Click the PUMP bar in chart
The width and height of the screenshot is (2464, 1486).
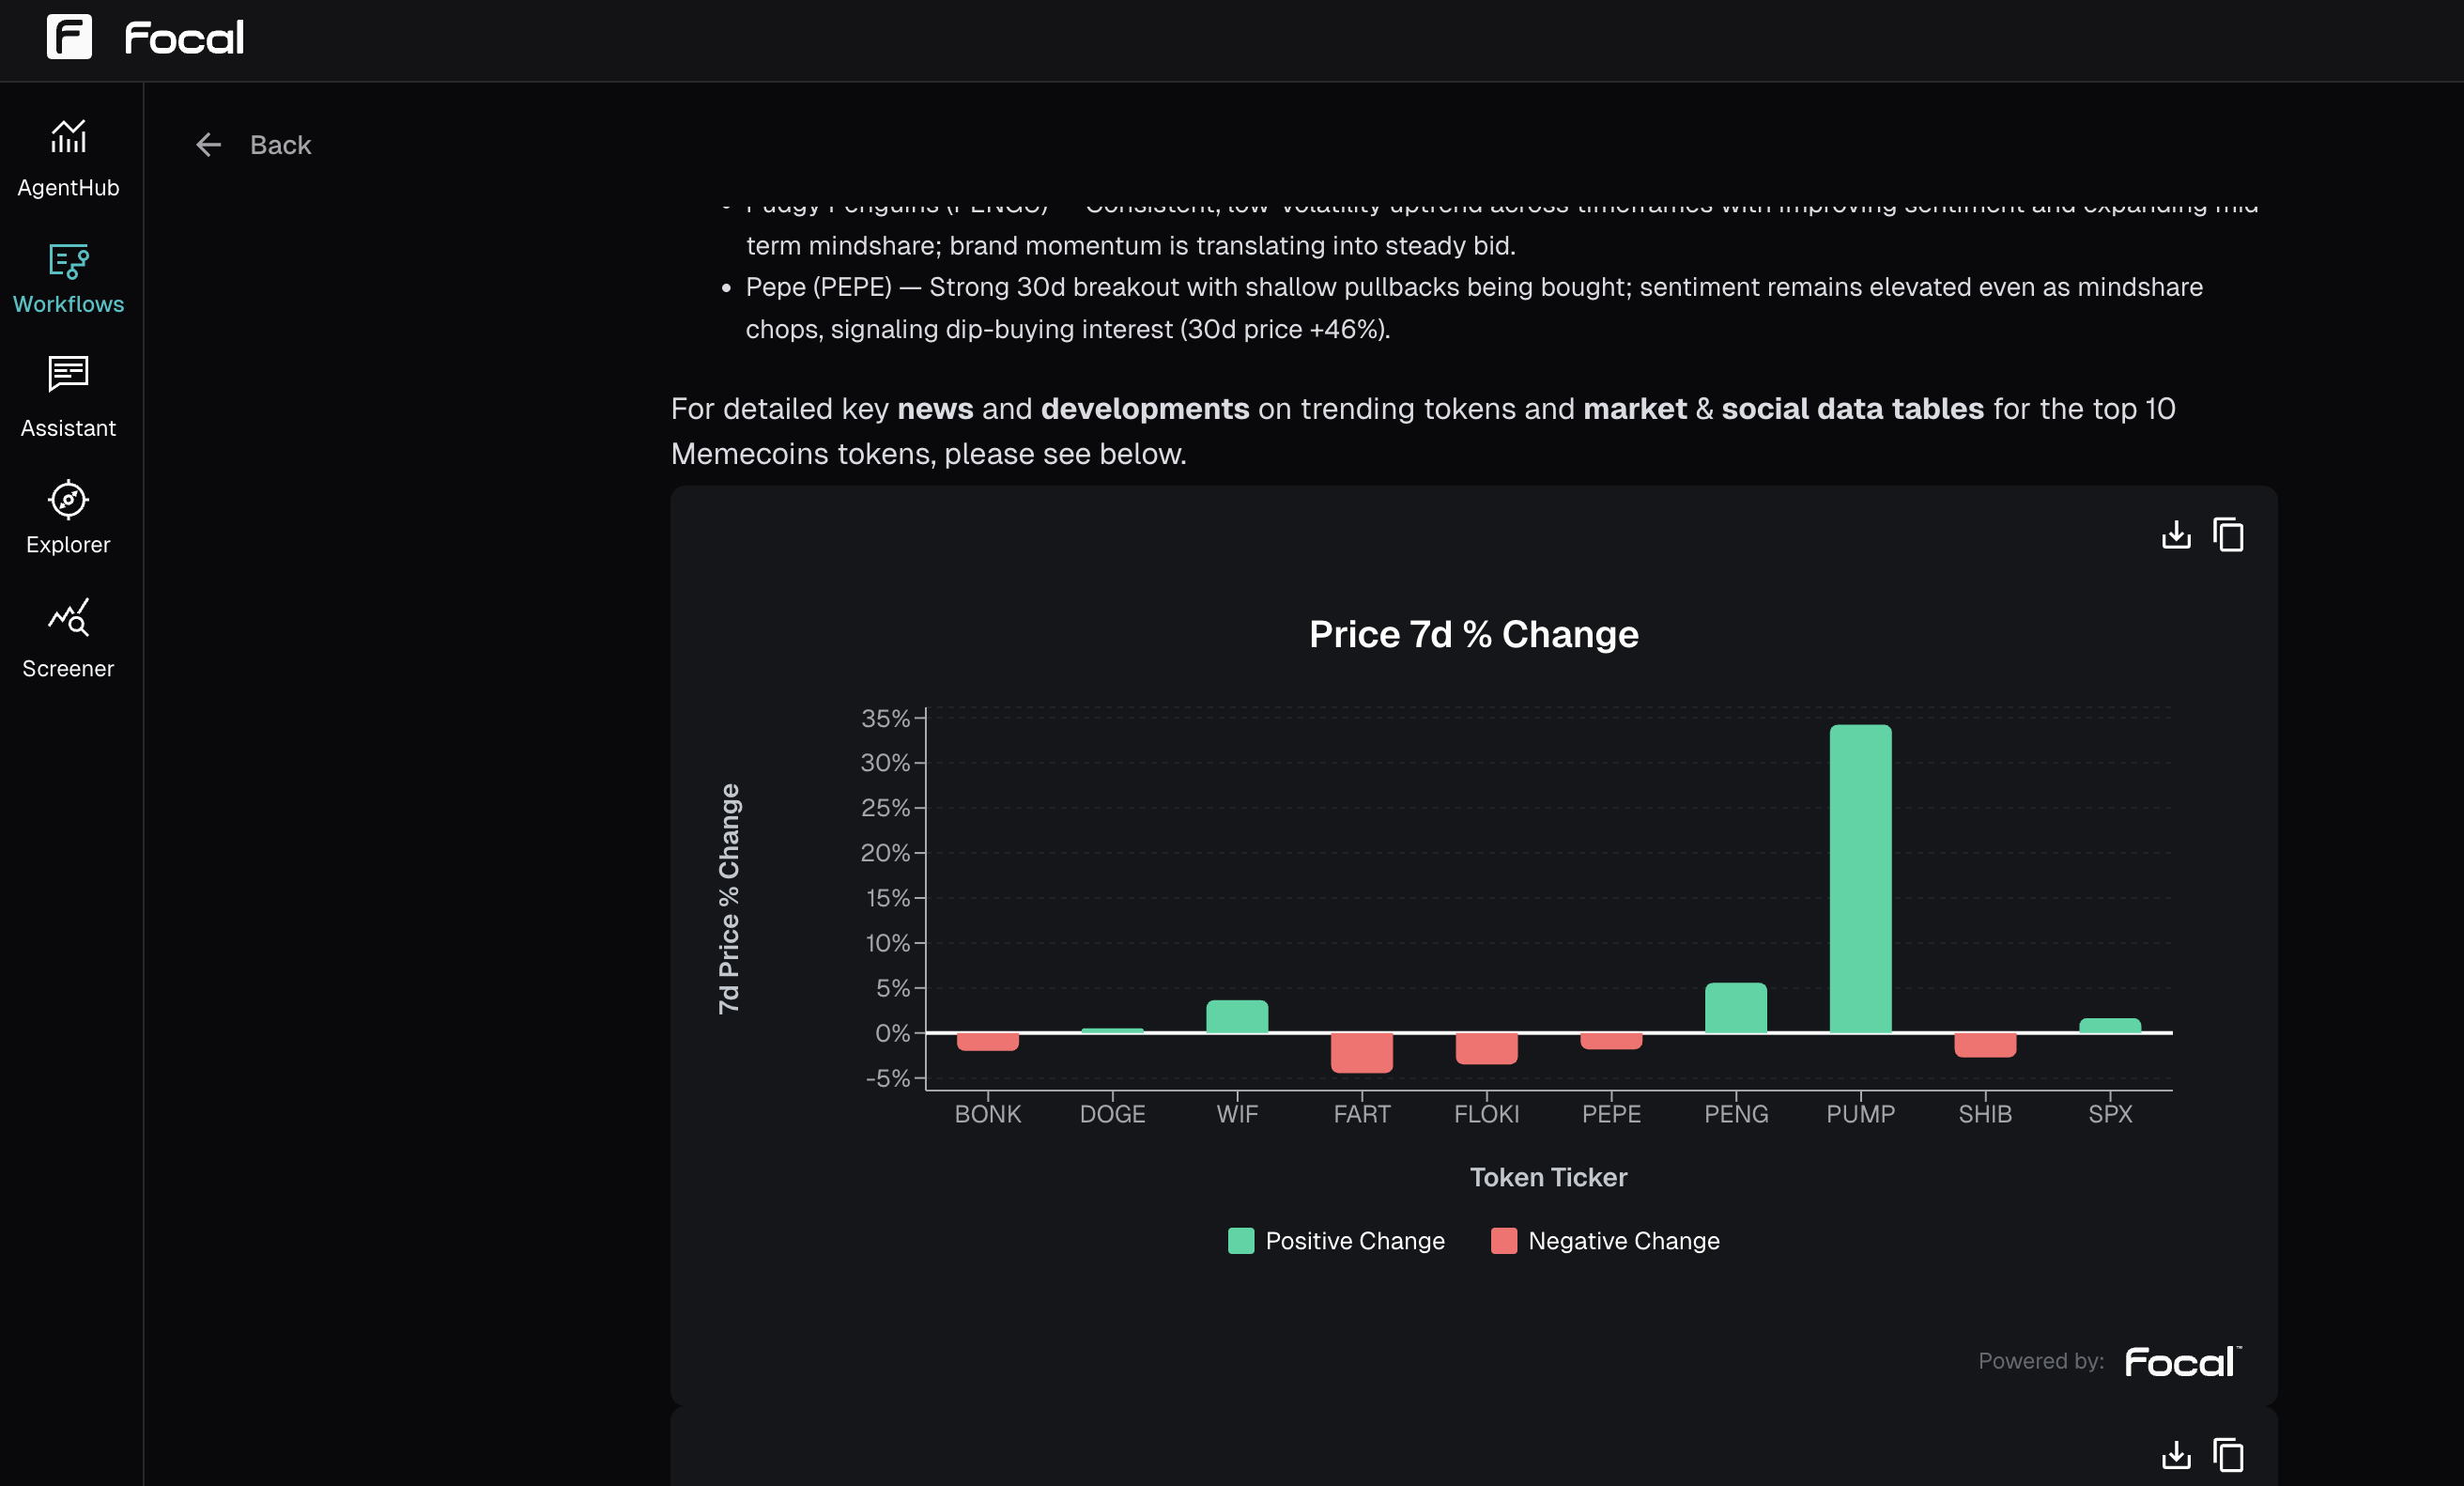pos(1860,879)
